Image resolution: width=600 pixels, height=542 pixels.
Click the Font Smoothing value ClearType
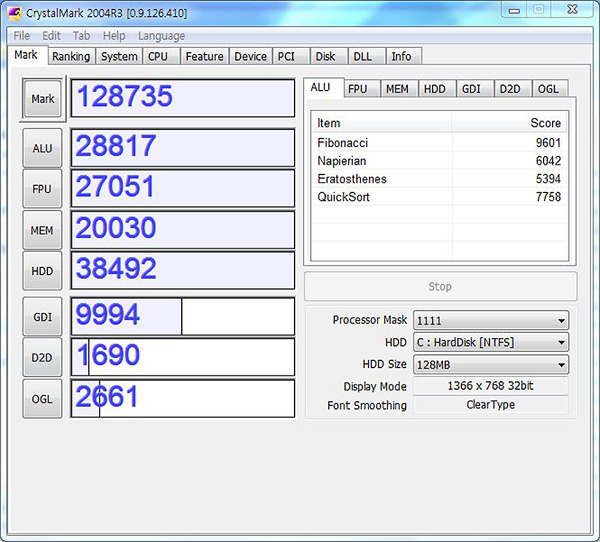coord(491,405)
